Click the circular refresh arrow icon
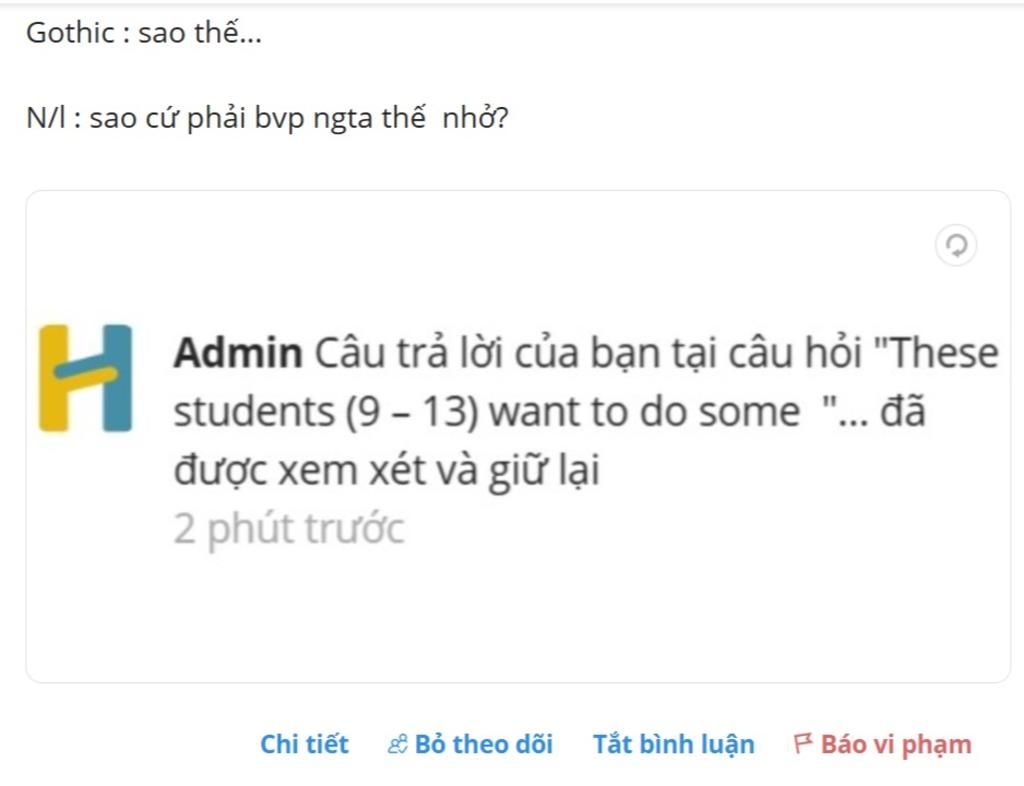Viewport: 1024px width, 786px height. [x=956, y=246]
